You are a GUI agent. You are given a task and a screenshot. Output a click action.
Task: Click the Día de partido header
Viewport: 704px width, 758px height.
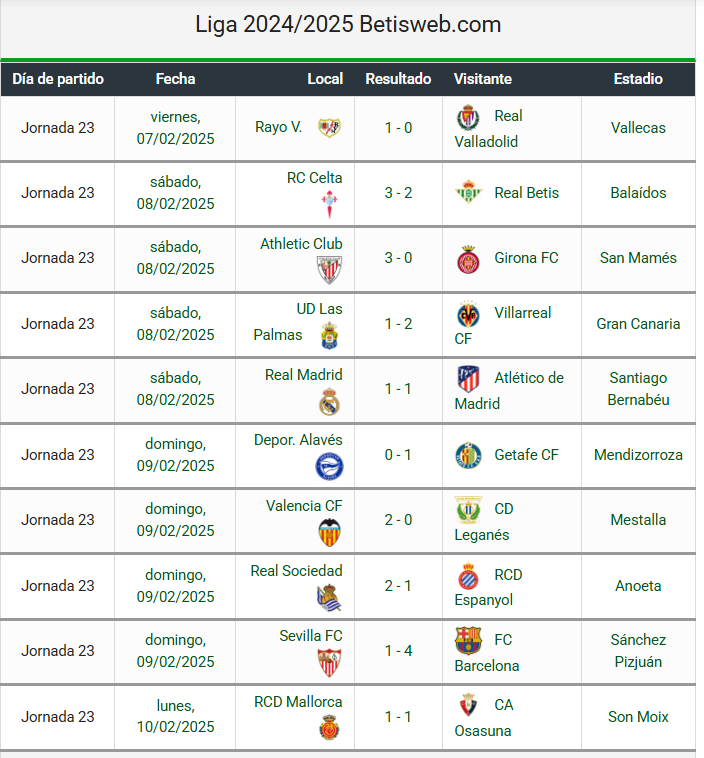tap(58, 79)
